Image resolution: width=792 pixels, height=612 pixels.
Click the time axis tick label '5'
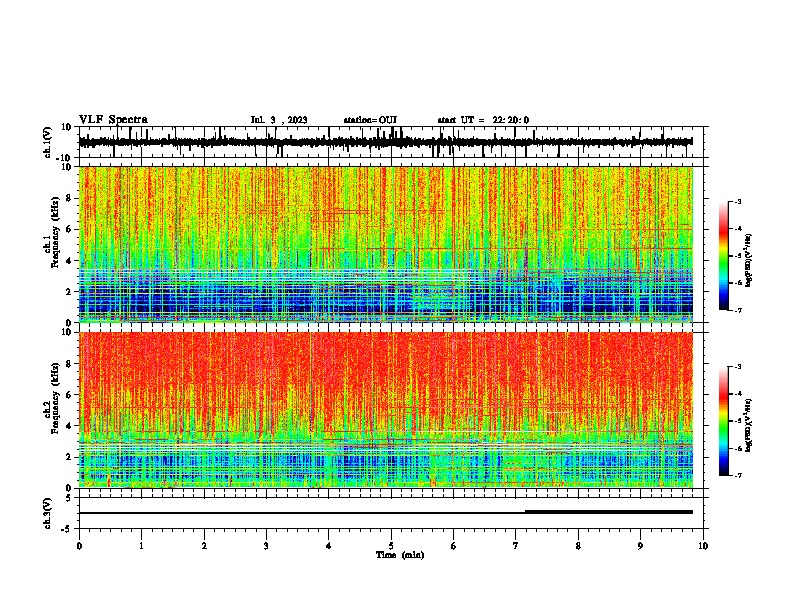click(x=391, y=546)
